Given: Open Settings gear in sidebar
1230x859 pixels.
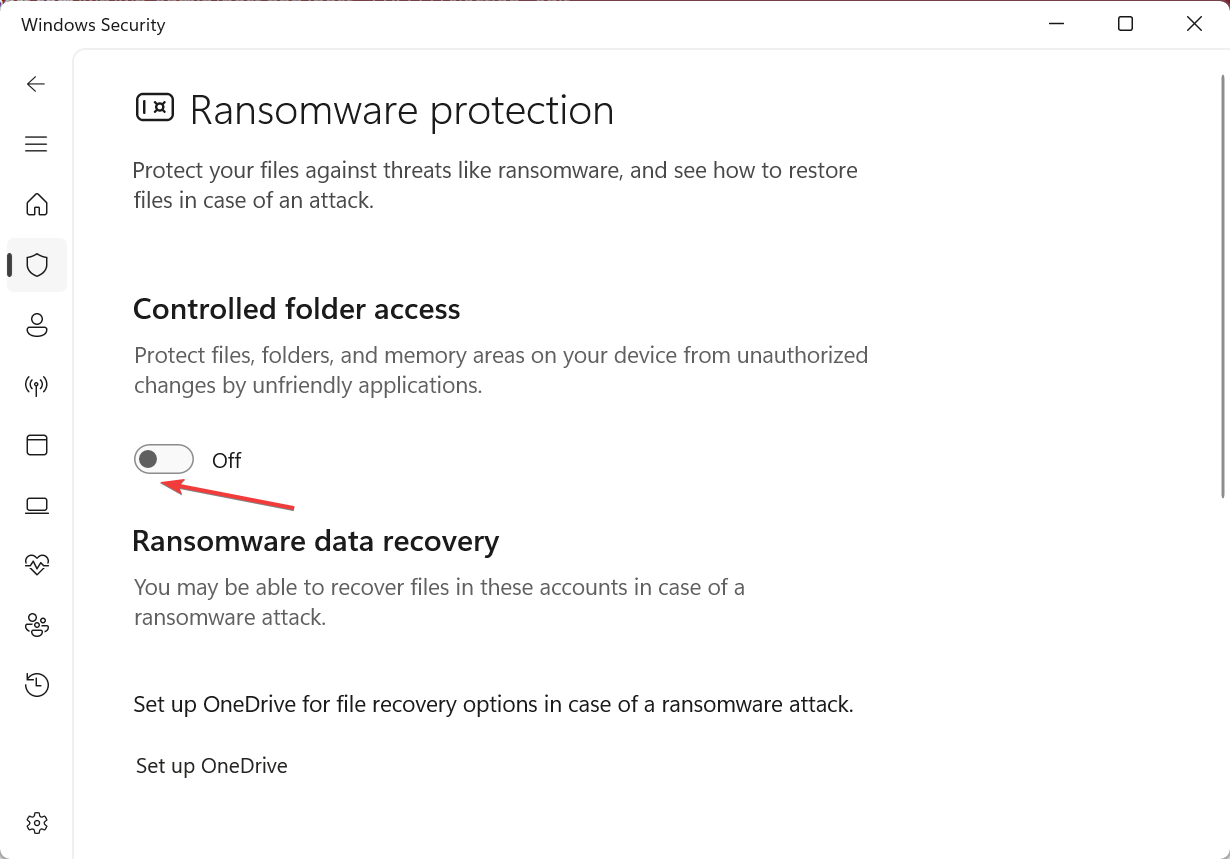Looking at the screenshot, I should [x=37, y=823].
